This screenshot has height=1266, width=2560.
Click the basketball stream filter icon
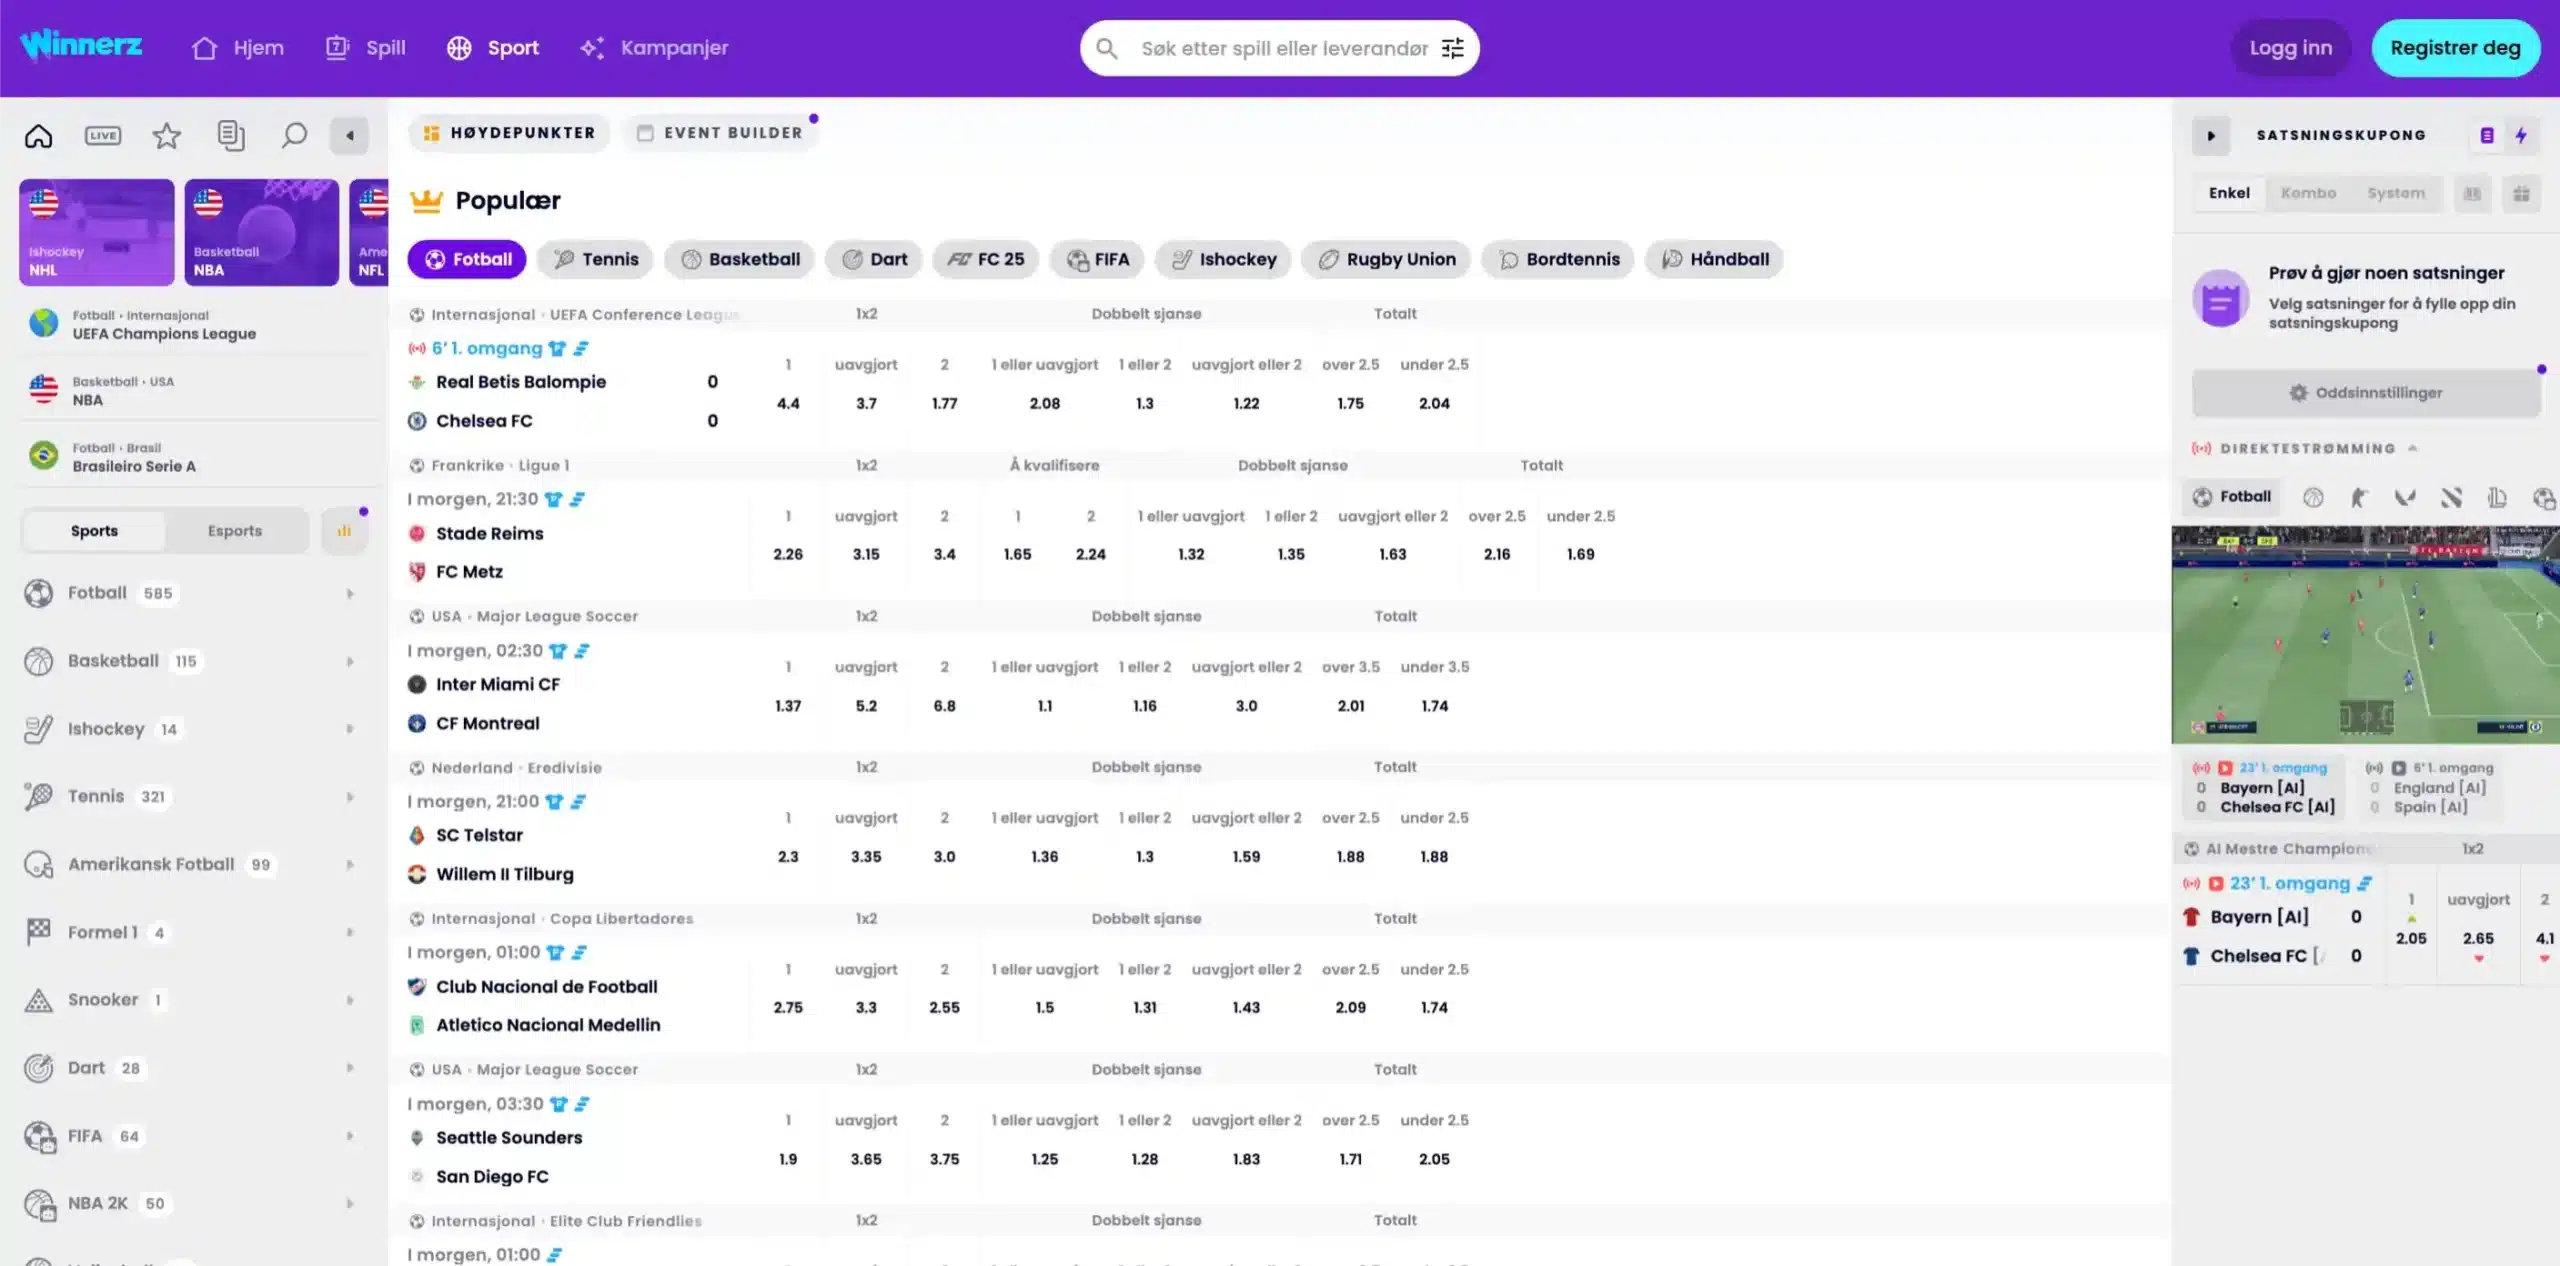point(2313,497)
